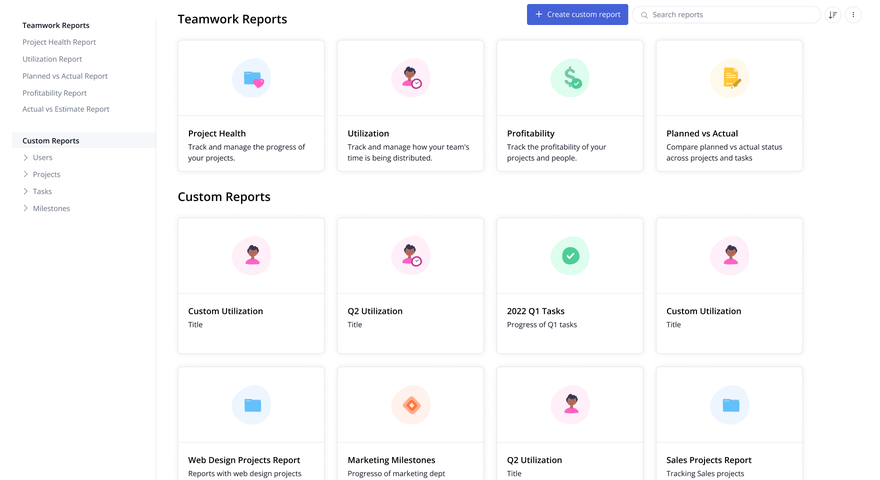Focus the Search reports input field
The image size is (880, 480).
727,15
